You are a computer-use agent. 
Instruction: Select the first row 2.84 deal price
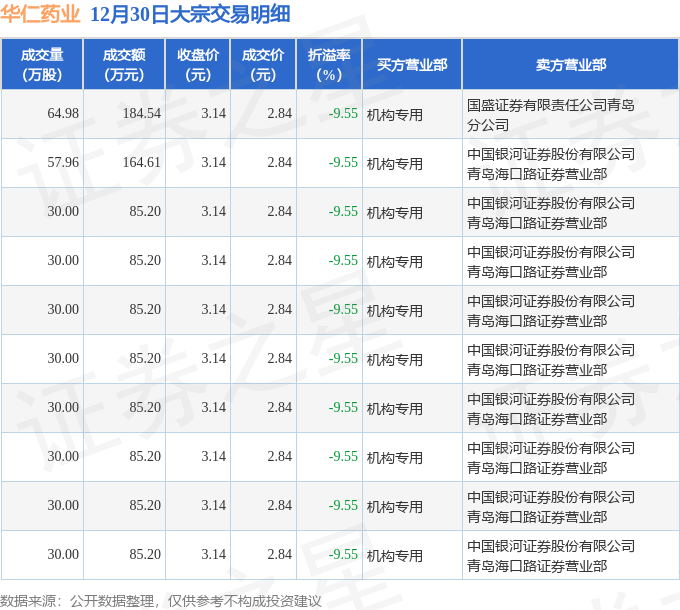tap(279, 114)
